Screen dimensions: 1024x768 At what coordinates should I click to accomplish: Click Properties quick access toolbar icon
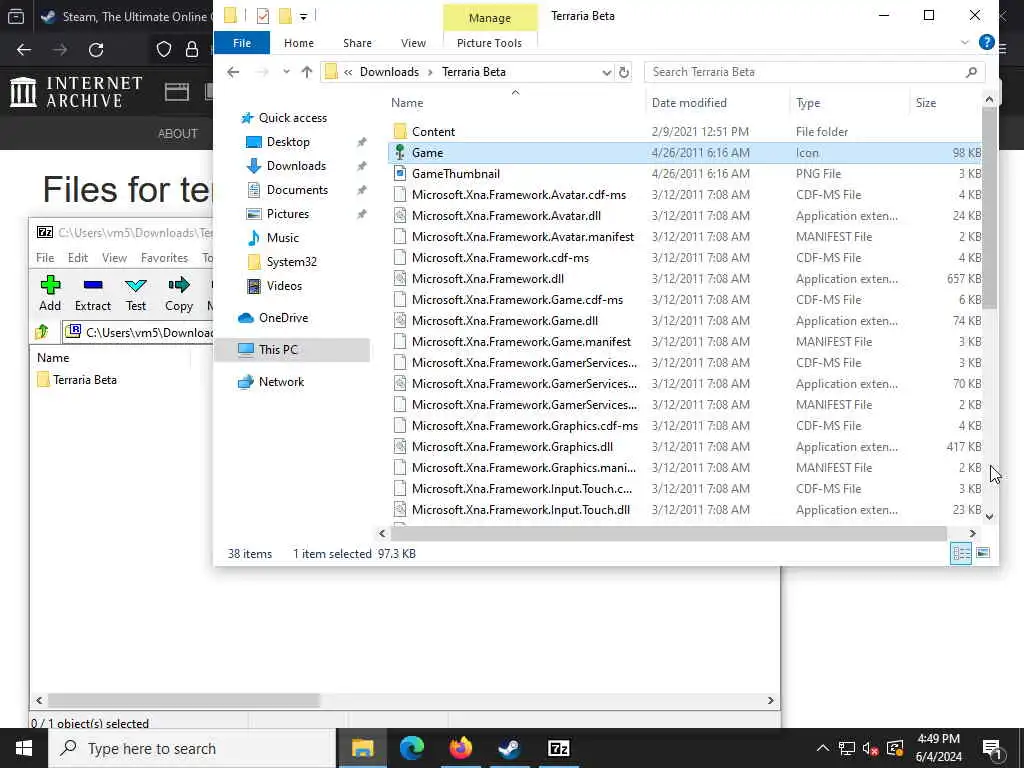tap(263, 16)
